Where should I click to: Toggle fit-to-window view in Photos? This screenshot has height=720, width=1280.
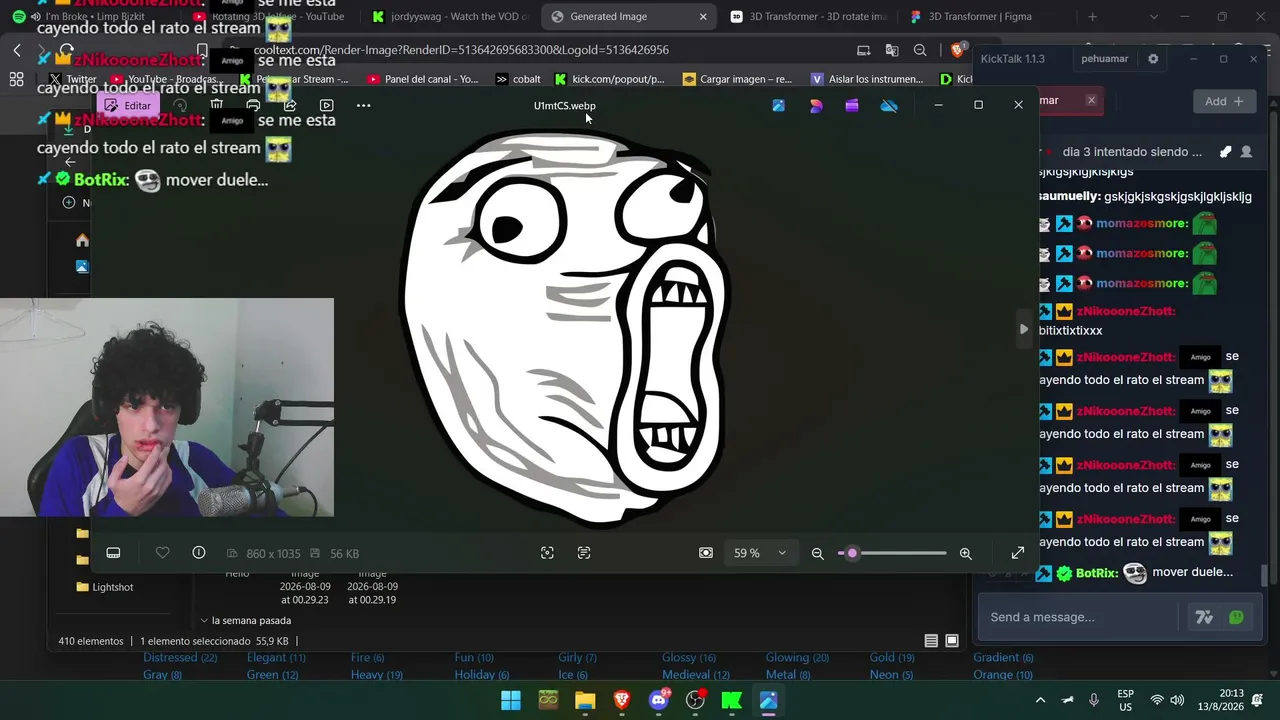[x=706, y=553]
